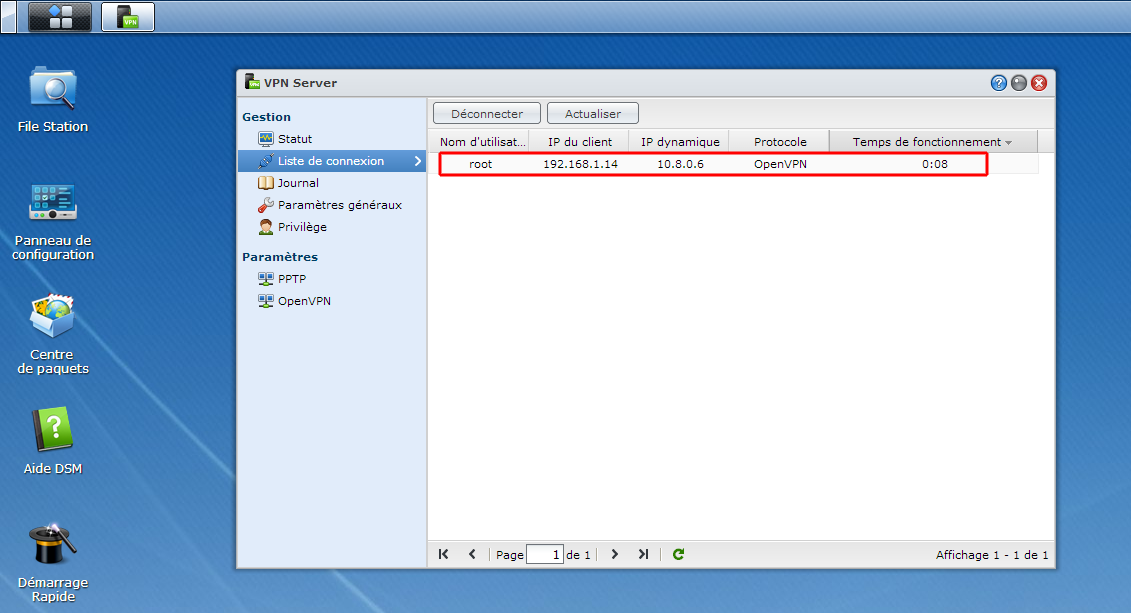Minimize the VPN Server window
Image resolution: width=1131 pixels, height=613 pixels.
[x=1018, y=83]
